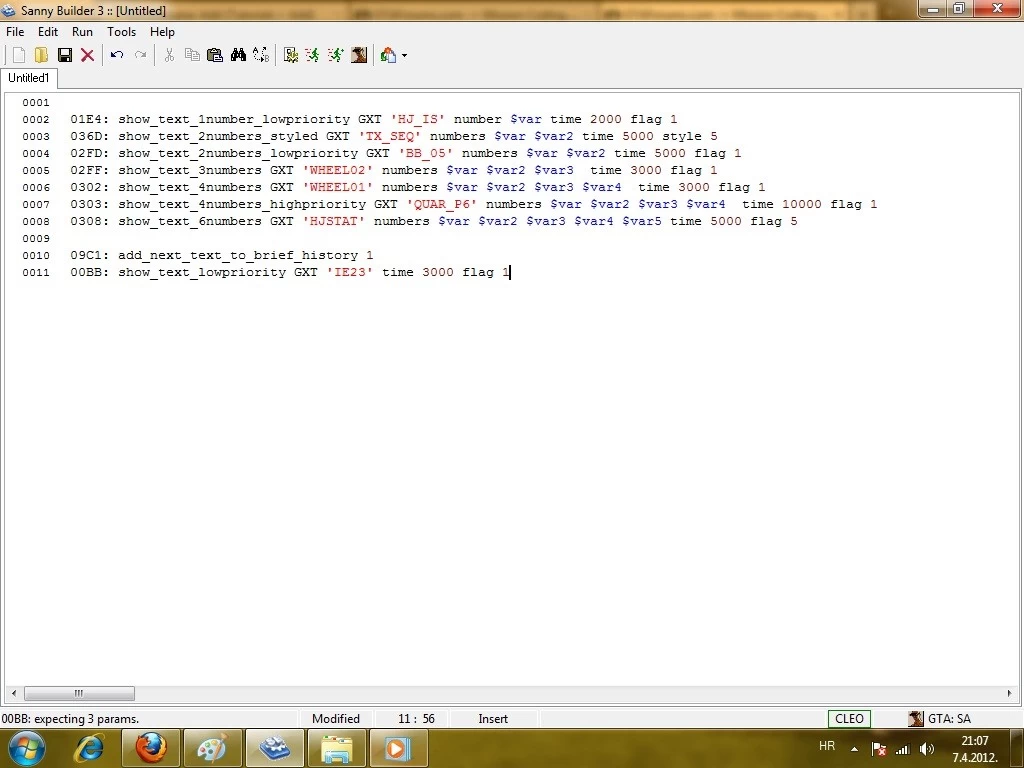This screenshot has height=768, width=1024.
Task: Toggle Insert mode in status bar
Action: tap(493, 718)
